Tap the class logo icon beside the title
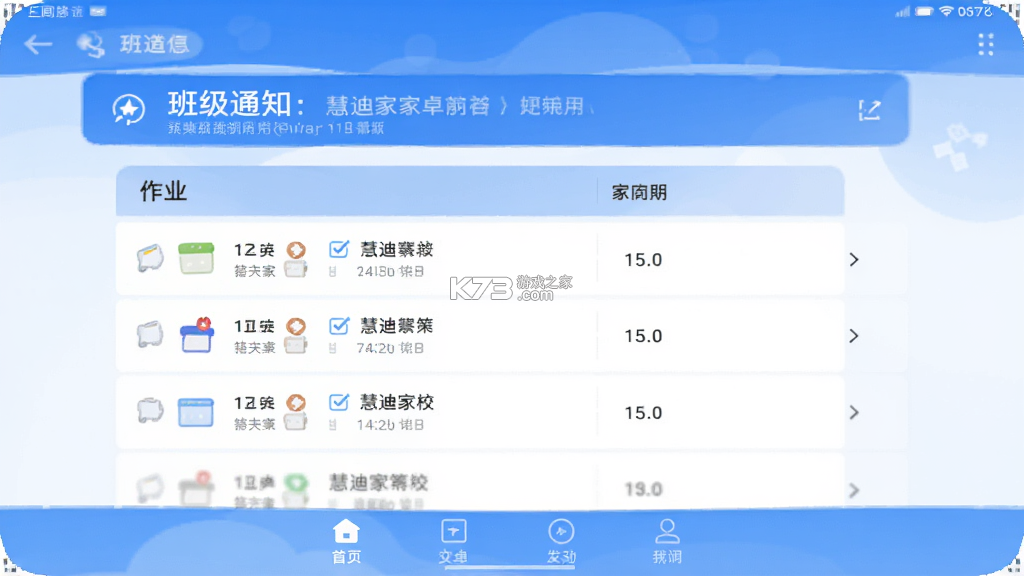 [91, 44]
